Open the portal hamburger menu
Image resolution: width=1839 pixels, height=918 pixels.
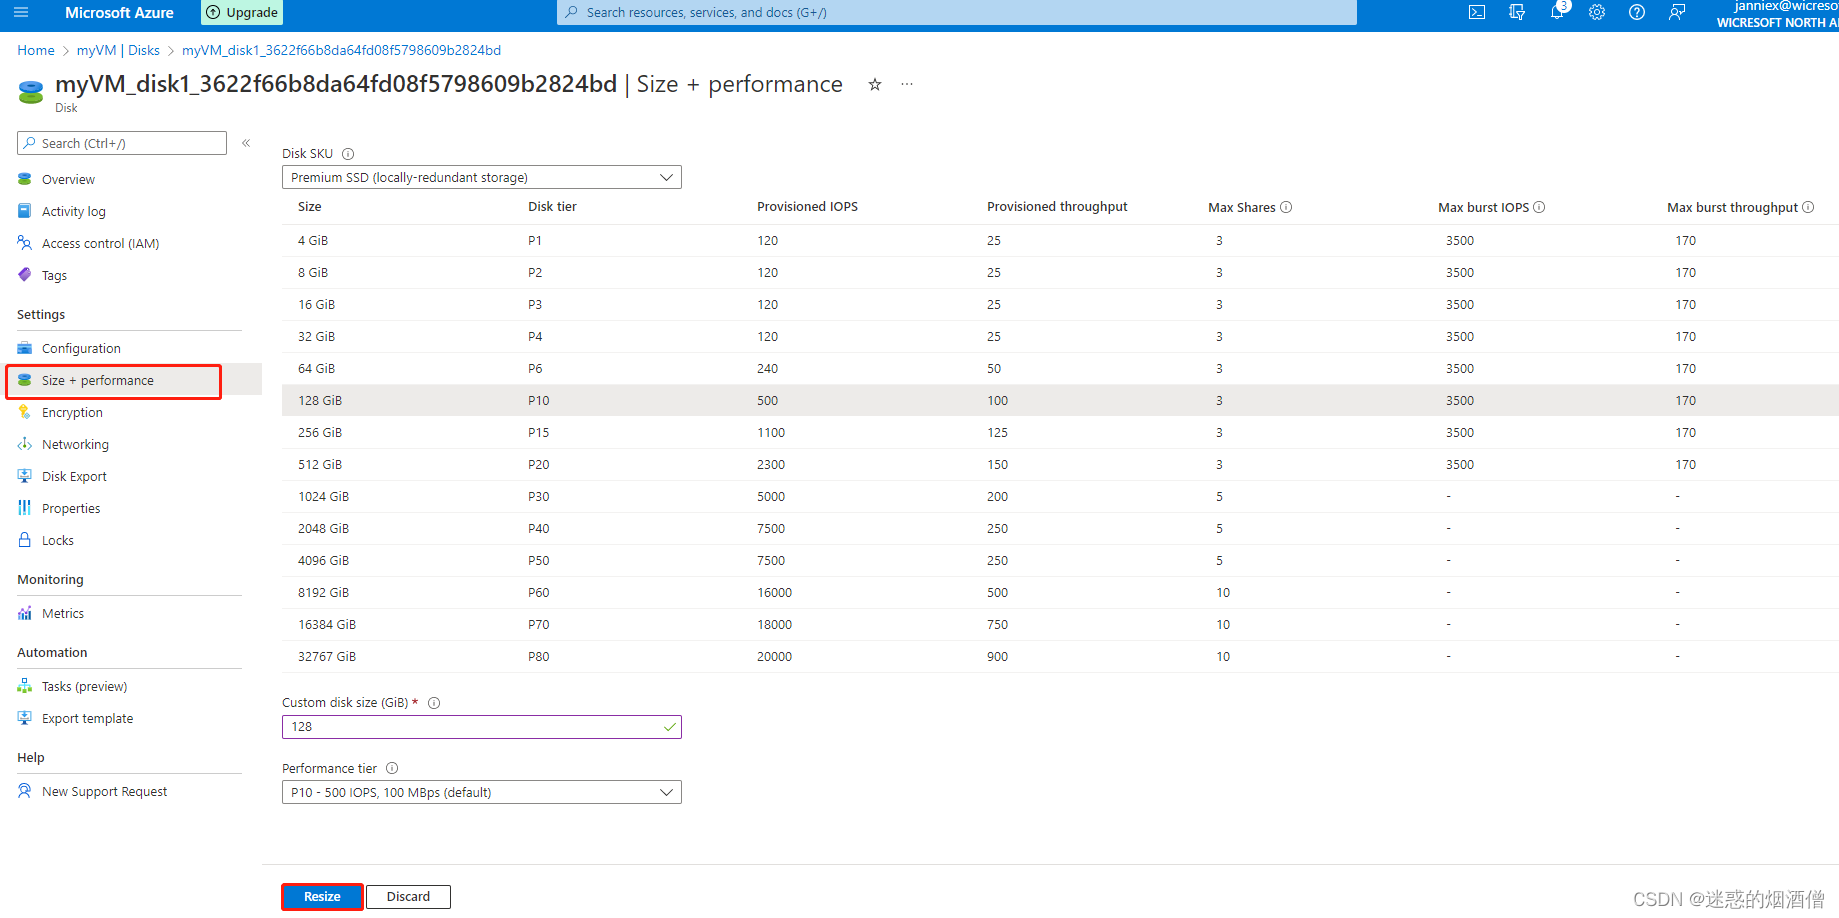[x=21, y=12]
